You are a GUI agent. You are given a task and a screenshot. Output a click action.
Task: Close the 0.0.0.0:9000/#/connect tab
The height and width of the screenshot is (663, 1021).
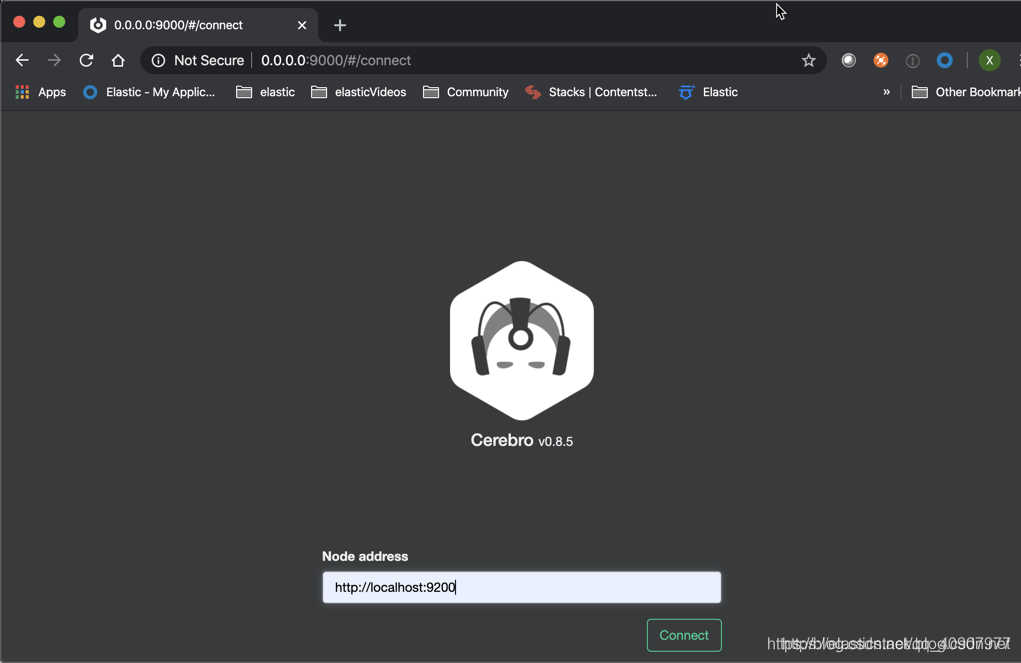(302, 25)
